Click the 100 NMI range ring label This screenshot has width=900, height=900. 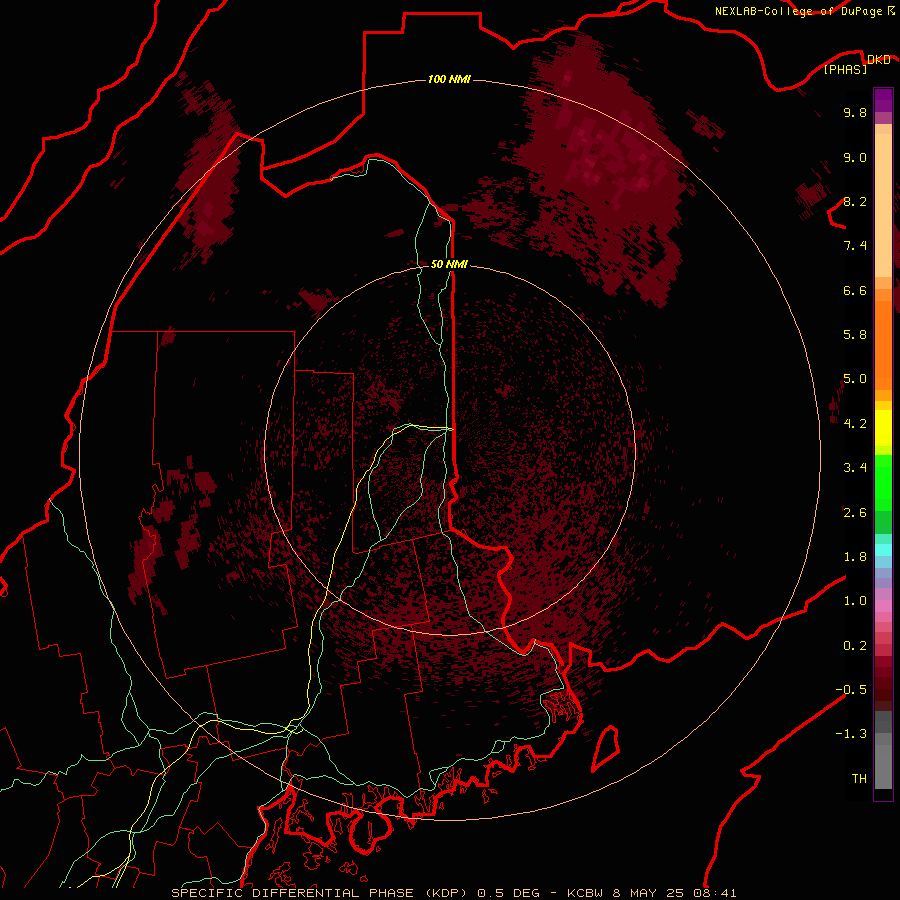[x=449, y=79]
